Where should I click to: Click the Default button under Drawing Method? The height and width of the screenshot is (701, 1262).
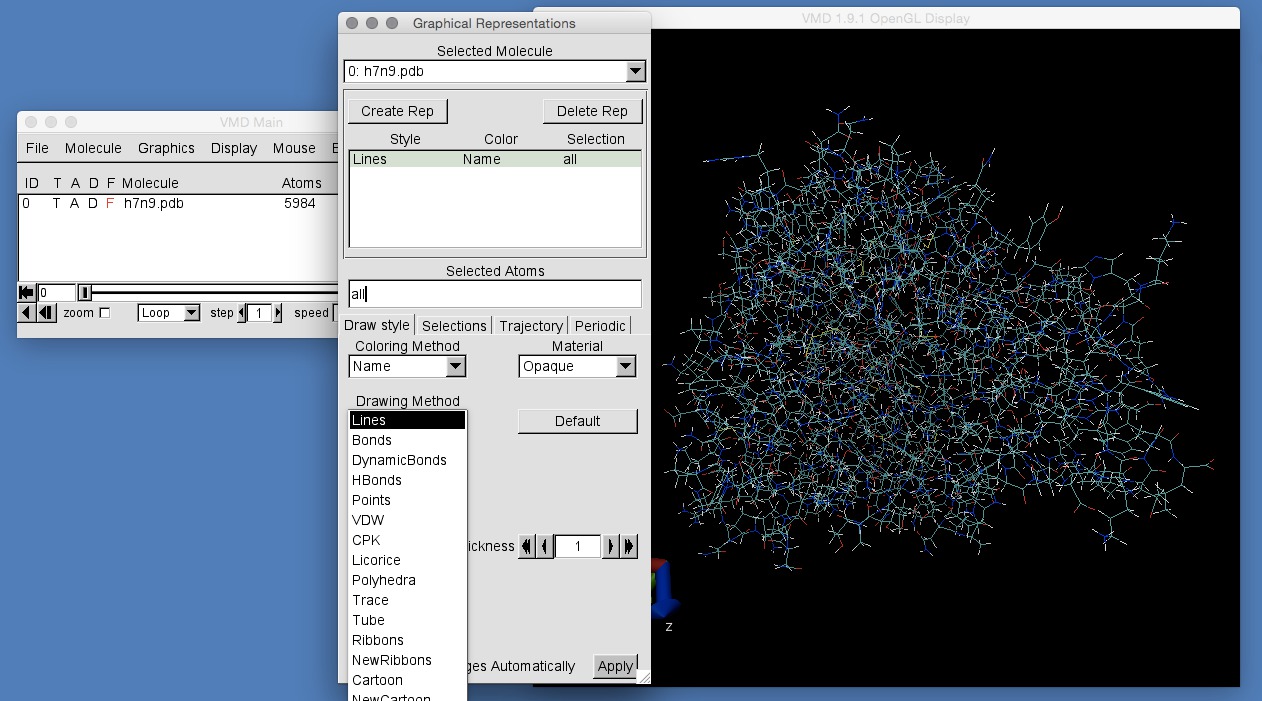[x=577, y=421]
